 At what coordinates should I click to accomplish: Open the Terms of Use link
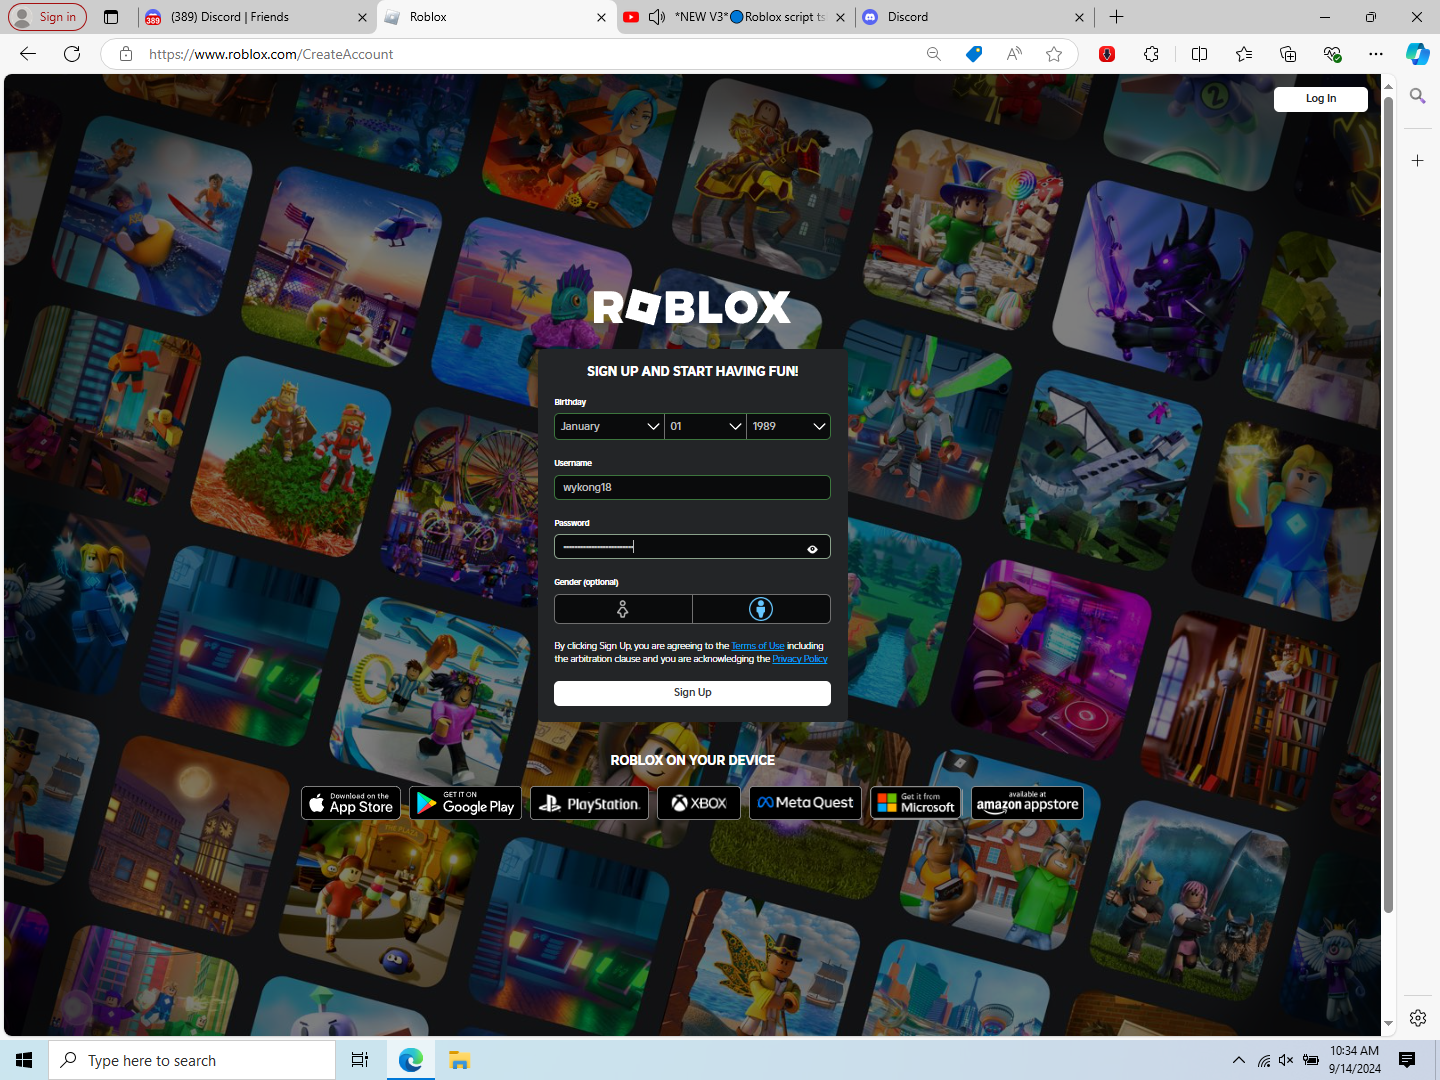(757, 646)
